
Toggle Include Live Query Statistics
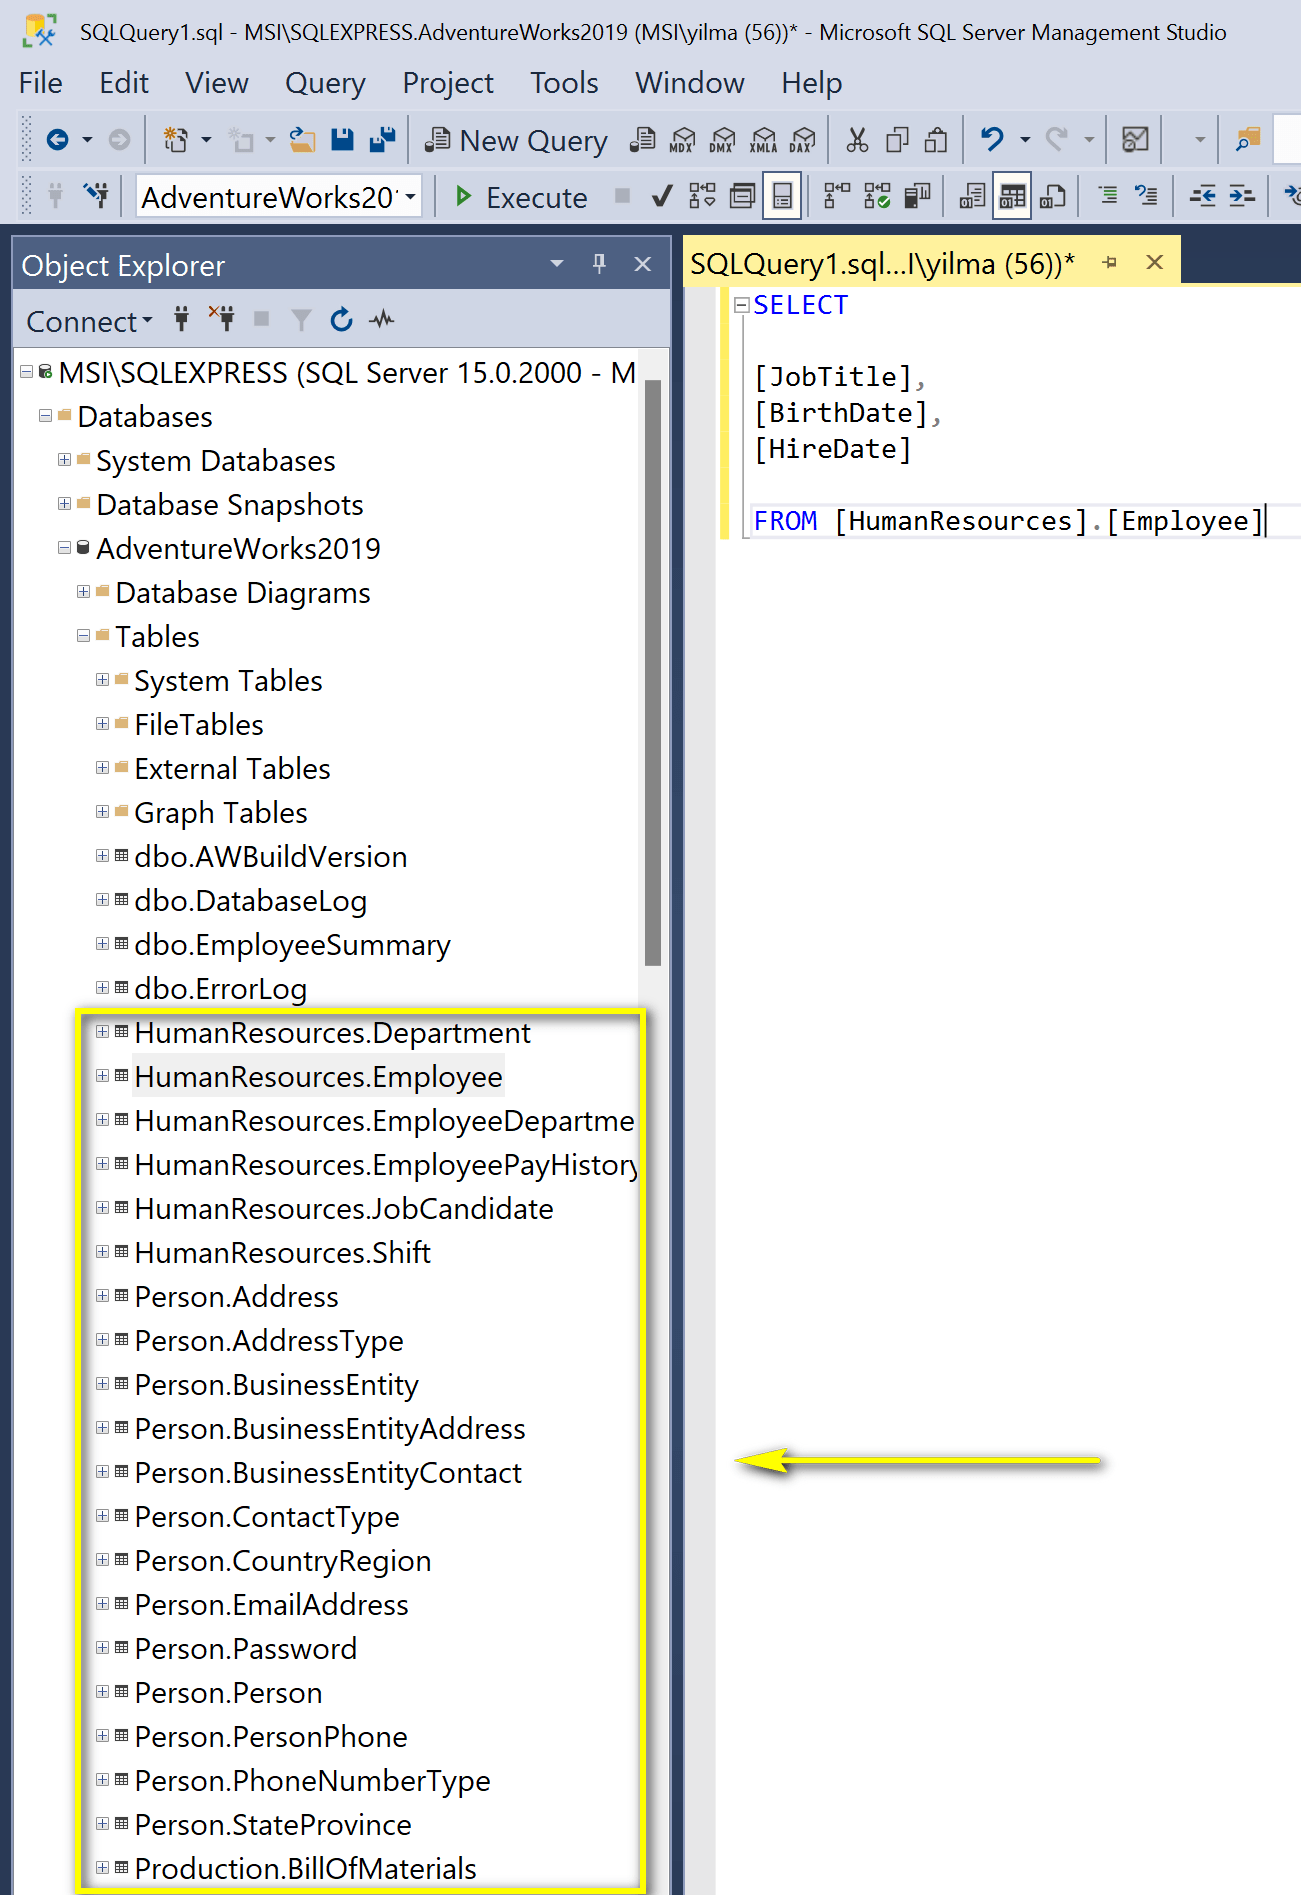pyautogui.click(x=877, y=196)
